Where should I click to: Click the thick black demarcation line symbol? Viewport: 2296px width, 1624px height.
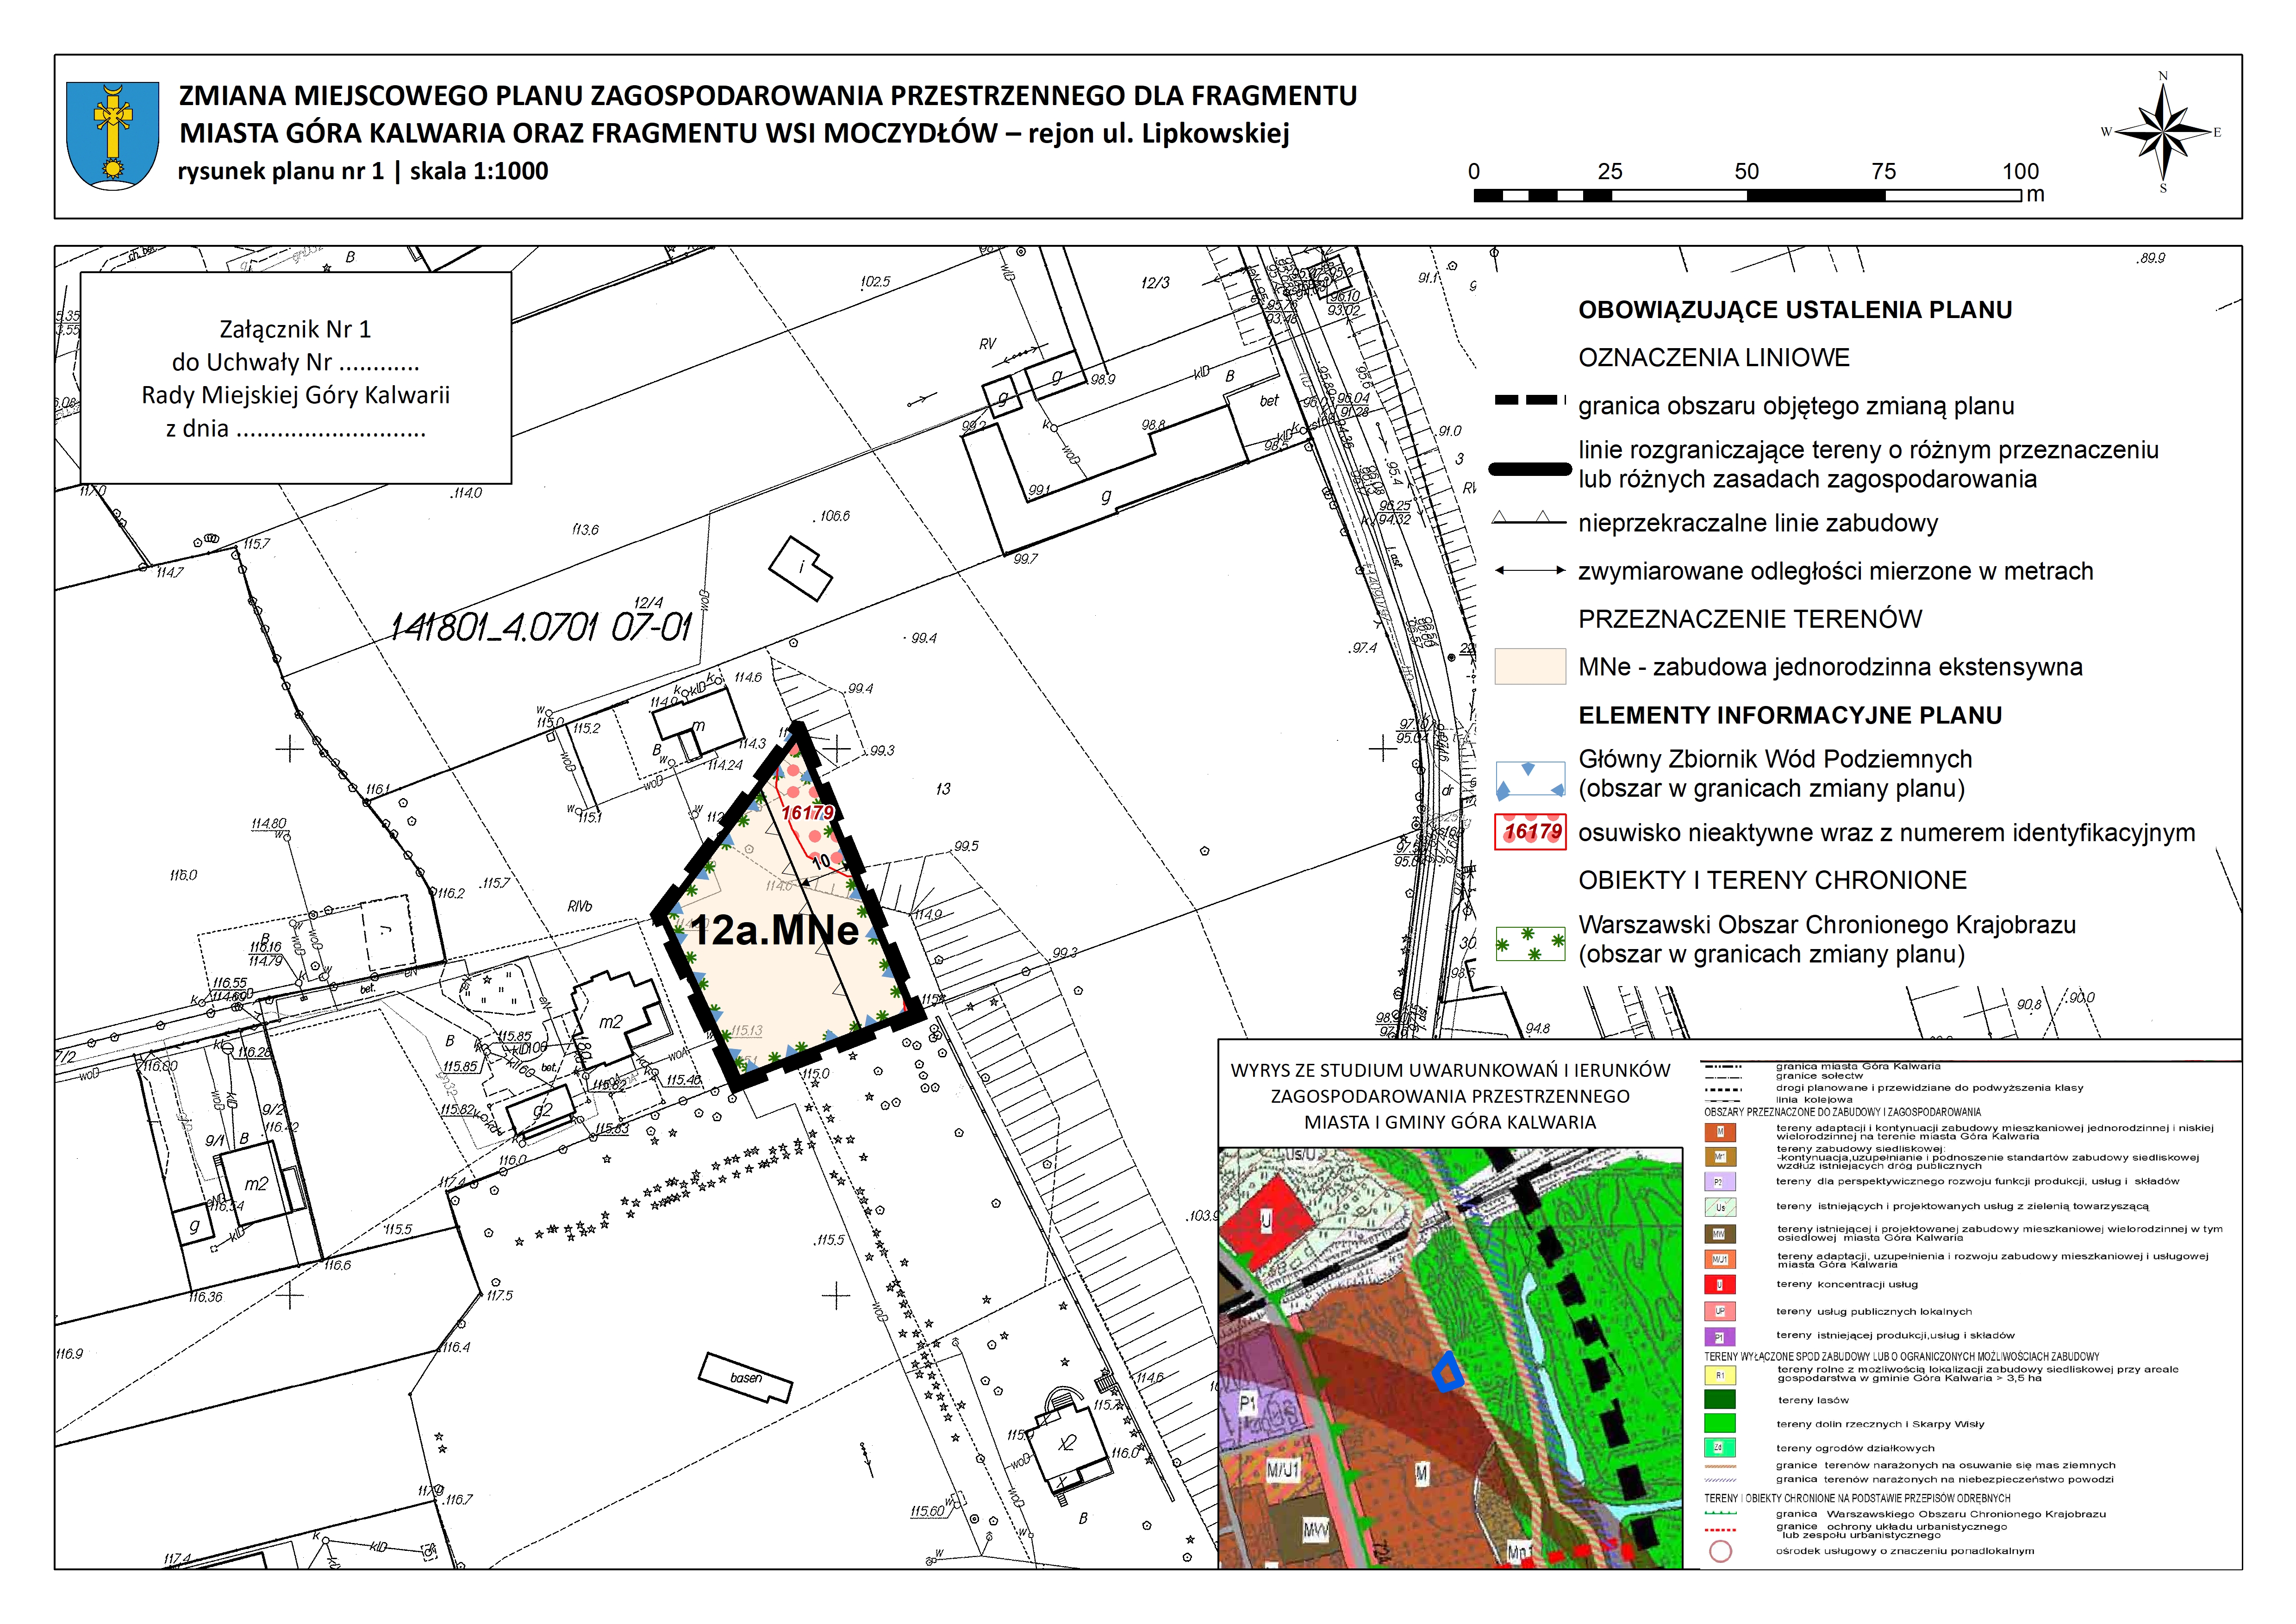click(1530, 468)
